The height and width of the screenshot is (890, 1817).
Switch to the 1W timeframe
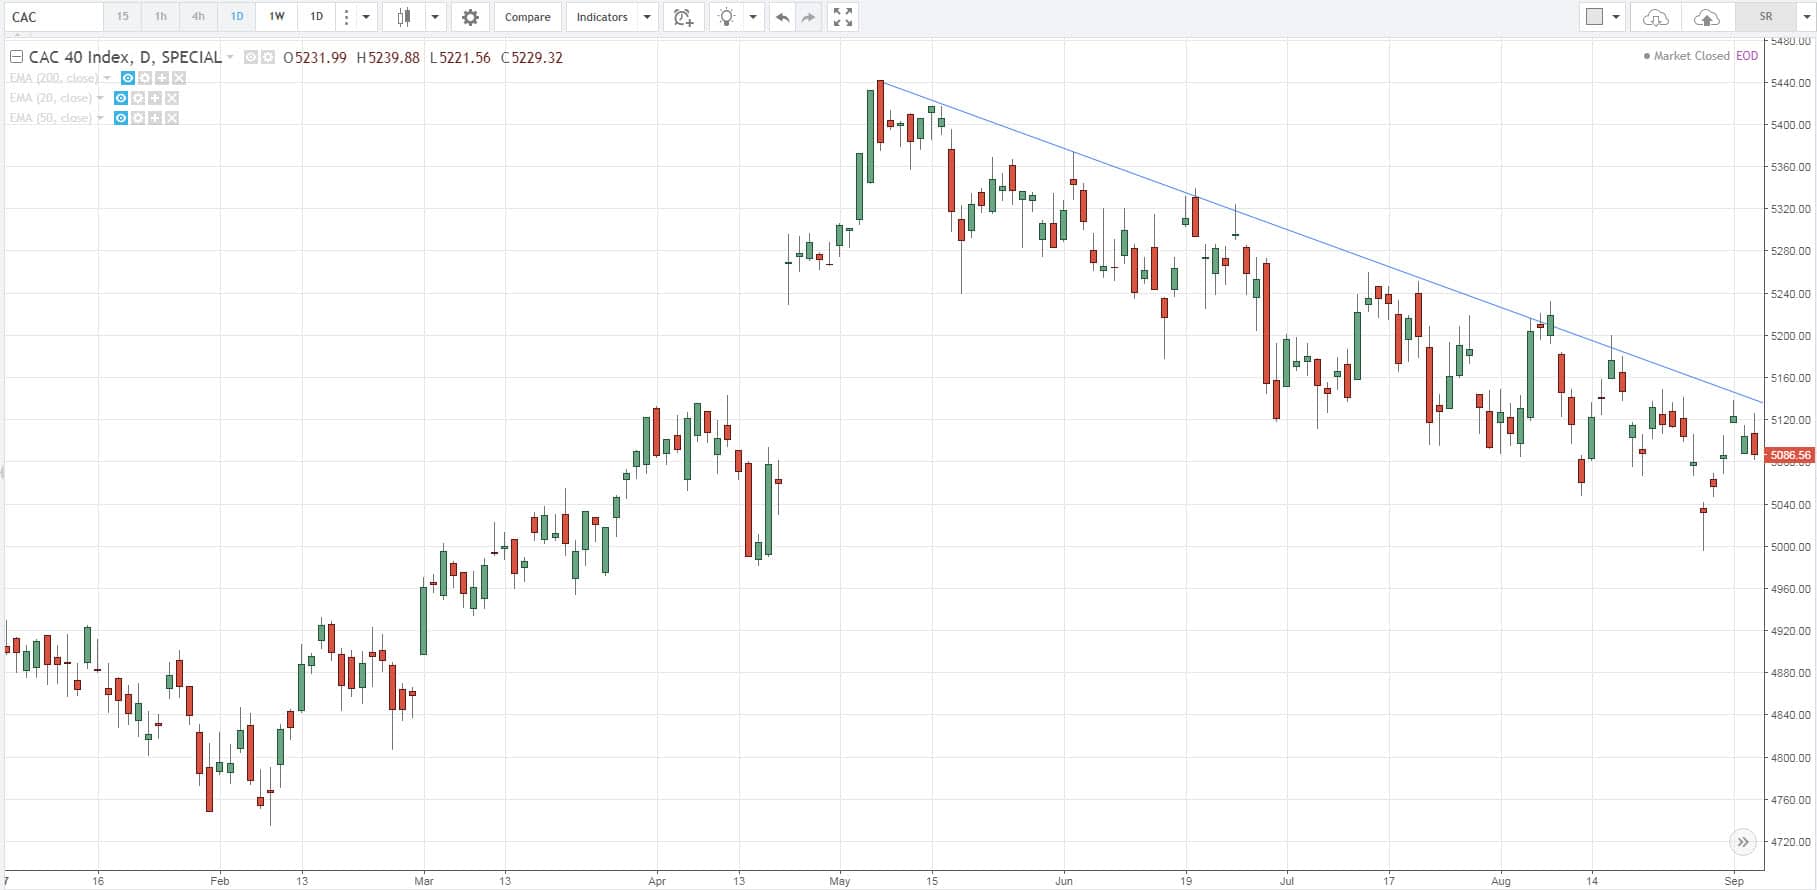[277, 17]
